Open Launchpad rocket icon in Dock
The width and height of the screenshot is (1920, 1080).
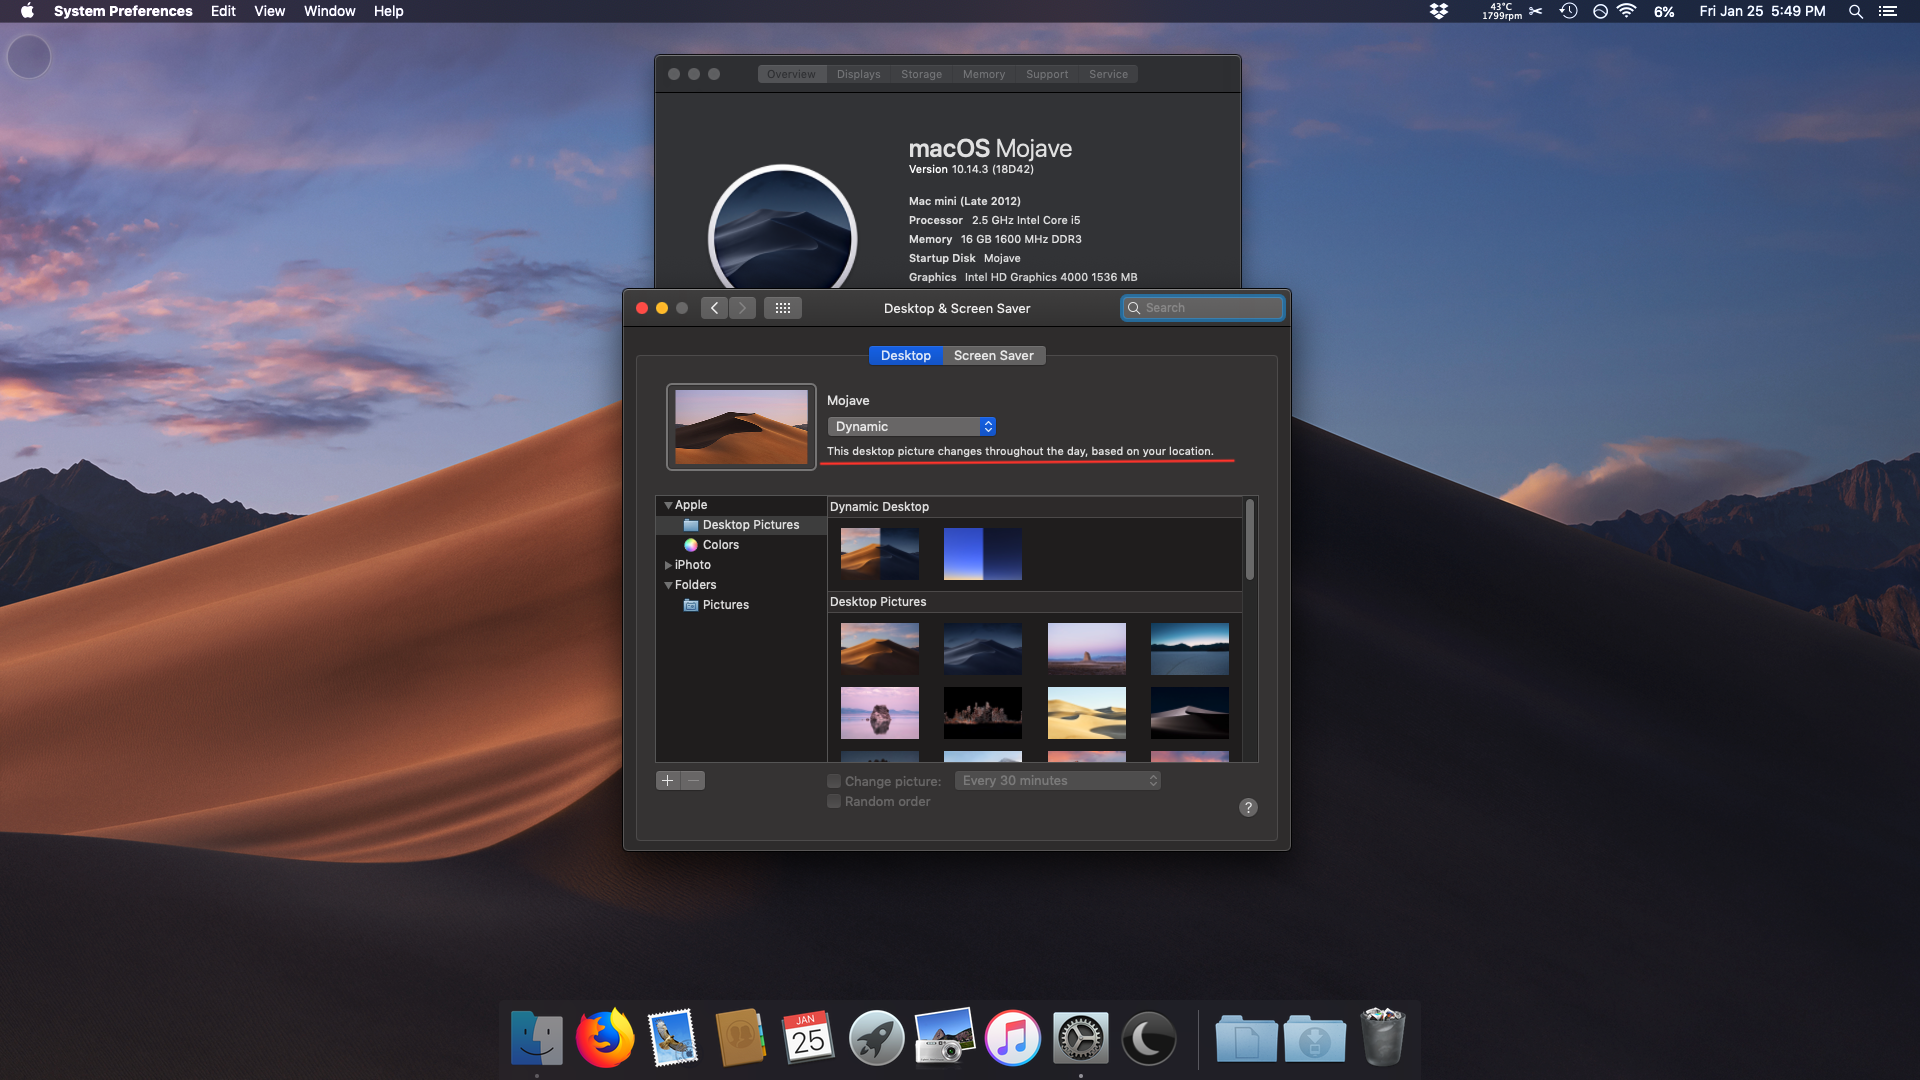(876, 1038)
